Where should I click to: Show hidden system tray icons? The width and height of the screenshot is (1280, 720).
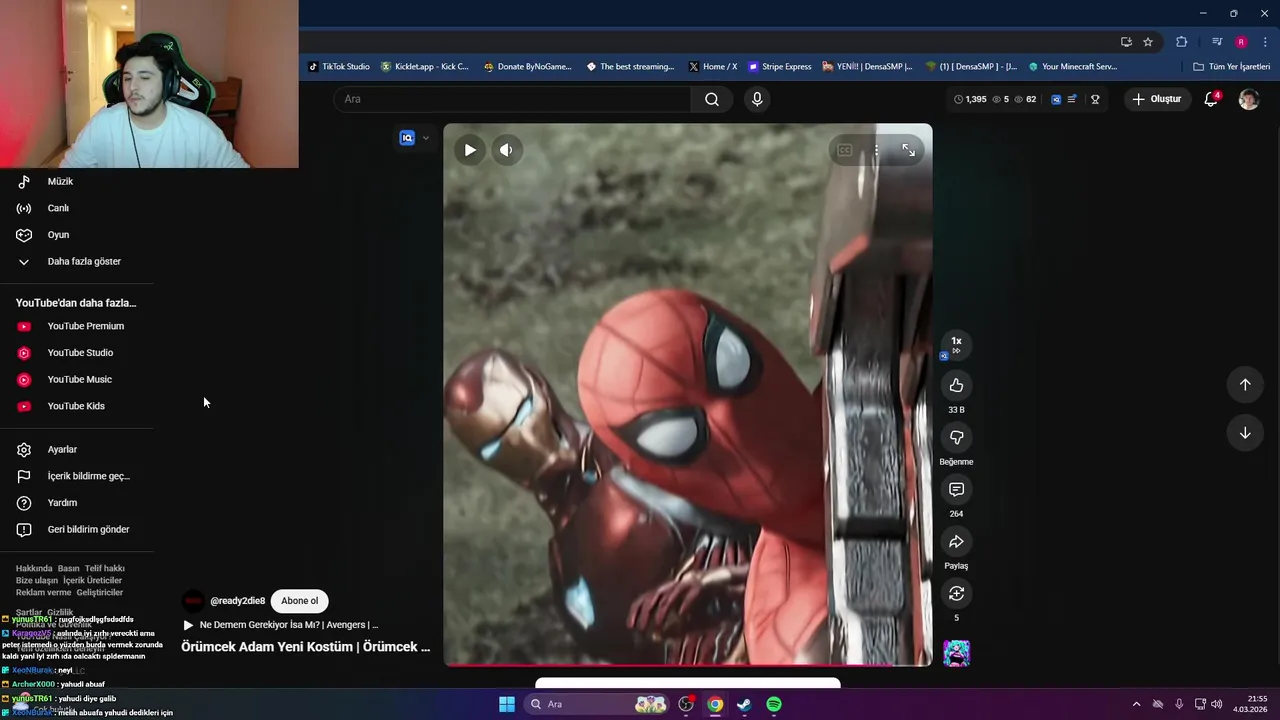click(x=1136, y=704)
